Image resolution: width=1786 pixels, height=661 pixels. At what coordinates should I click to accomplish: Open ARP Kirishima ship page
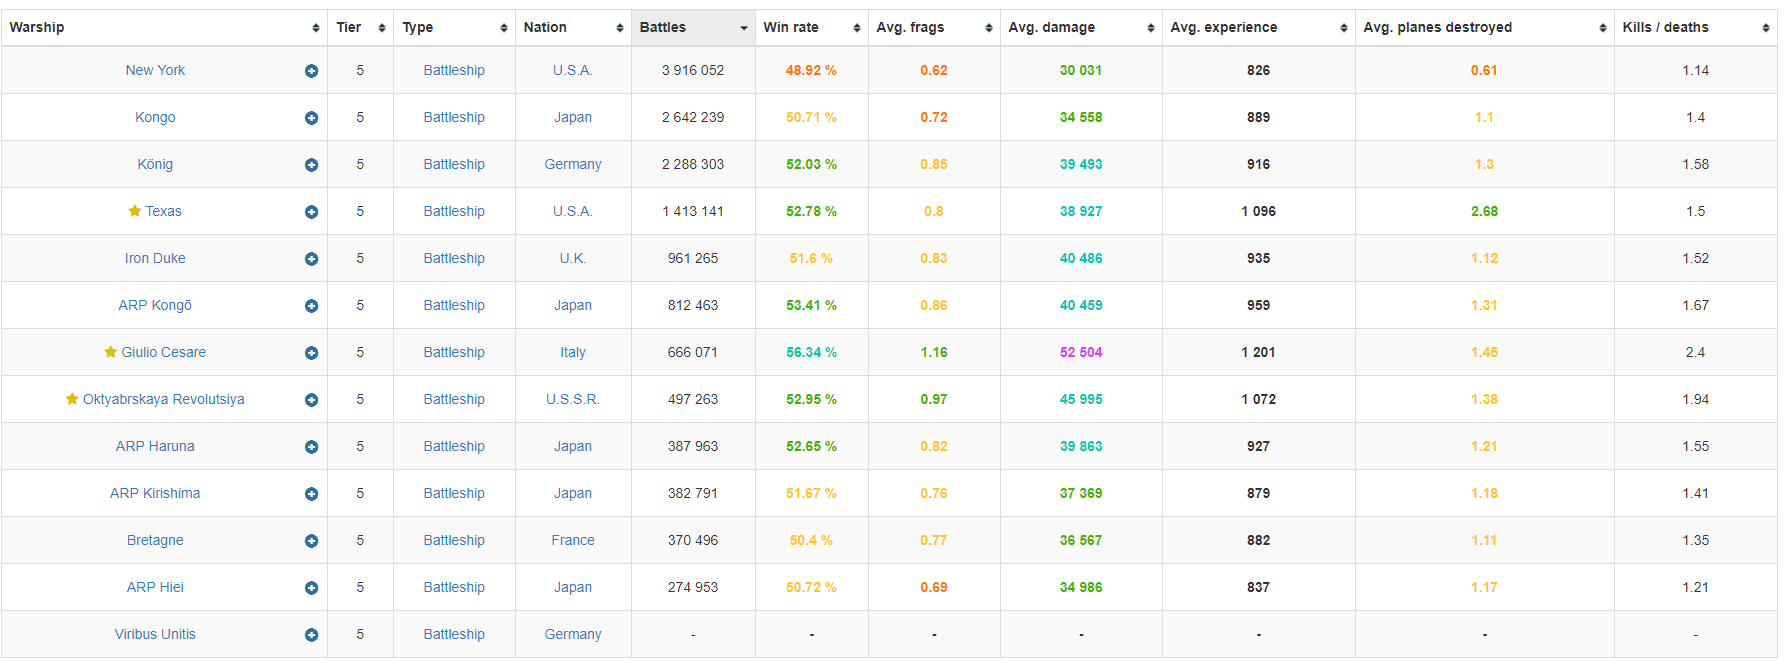pyautogui.click(x=155, y=493)
